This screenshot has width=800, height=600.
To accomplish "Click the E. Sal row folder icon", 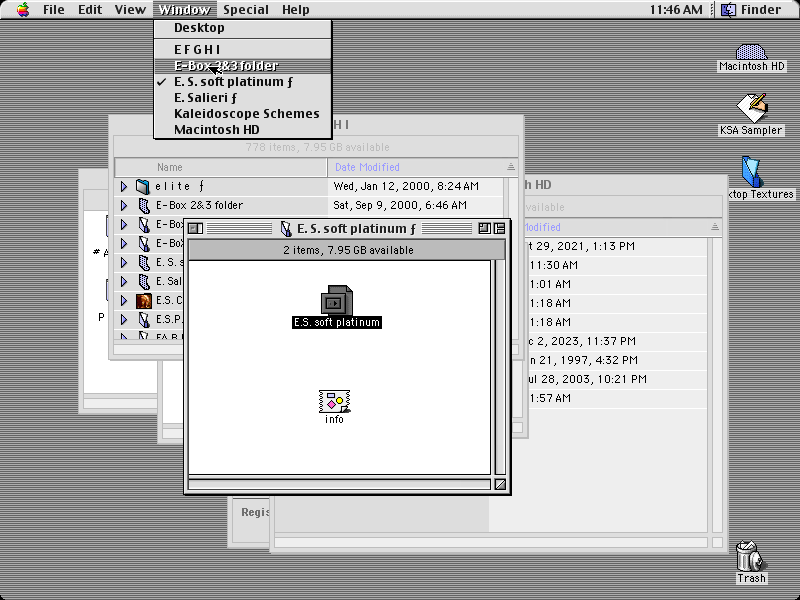I will (x=144, y=281).
